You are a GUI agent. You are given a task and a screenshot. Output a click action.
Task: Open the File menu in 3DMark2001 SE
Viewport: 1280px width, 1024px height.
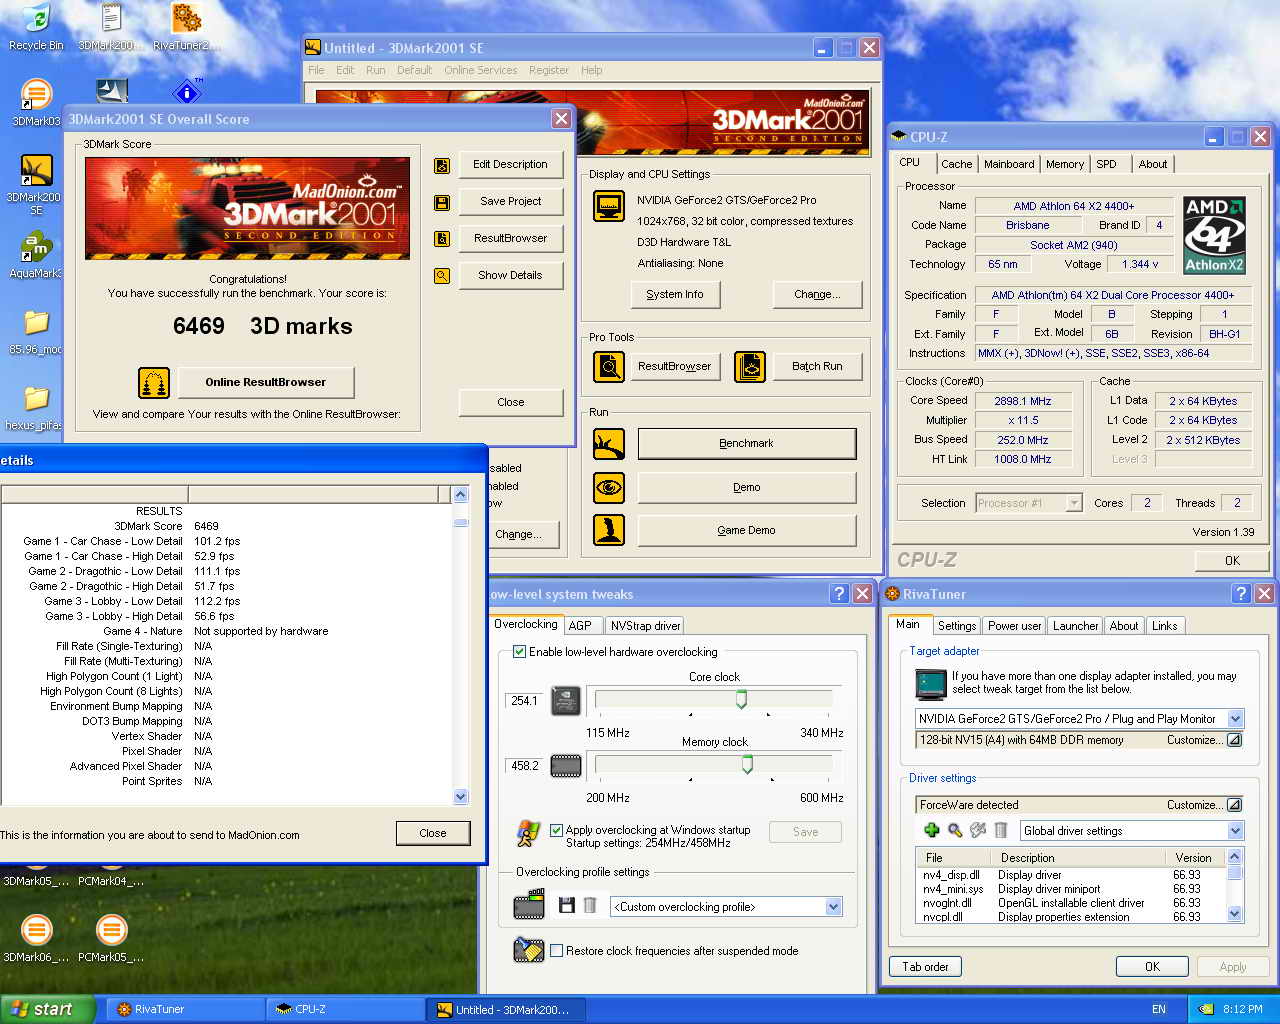[x=316, y=70]
